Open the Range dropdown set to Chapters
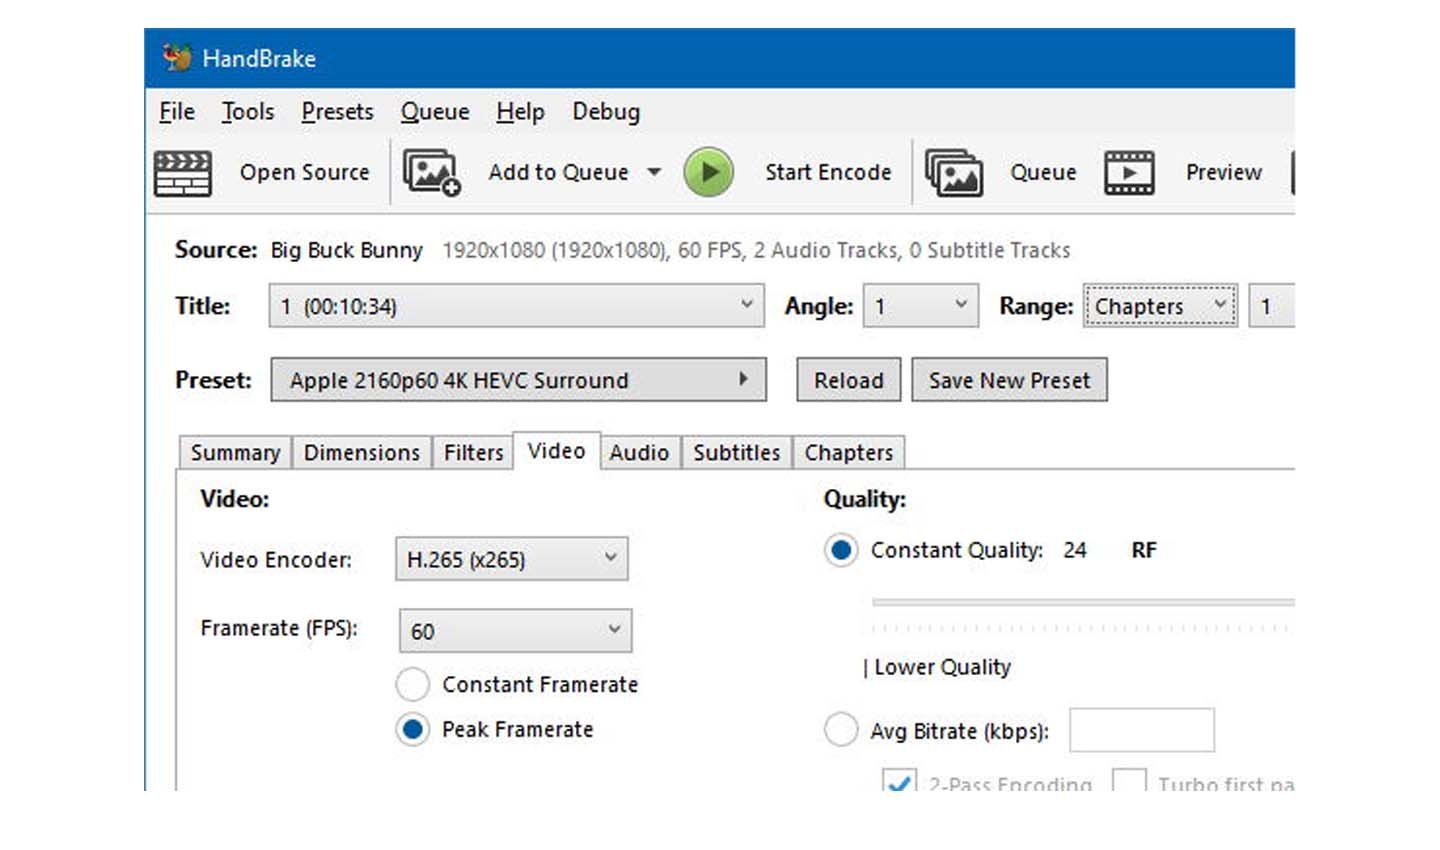The width and height of the screenshot is (1440, 850). (x=1160, y=306)
